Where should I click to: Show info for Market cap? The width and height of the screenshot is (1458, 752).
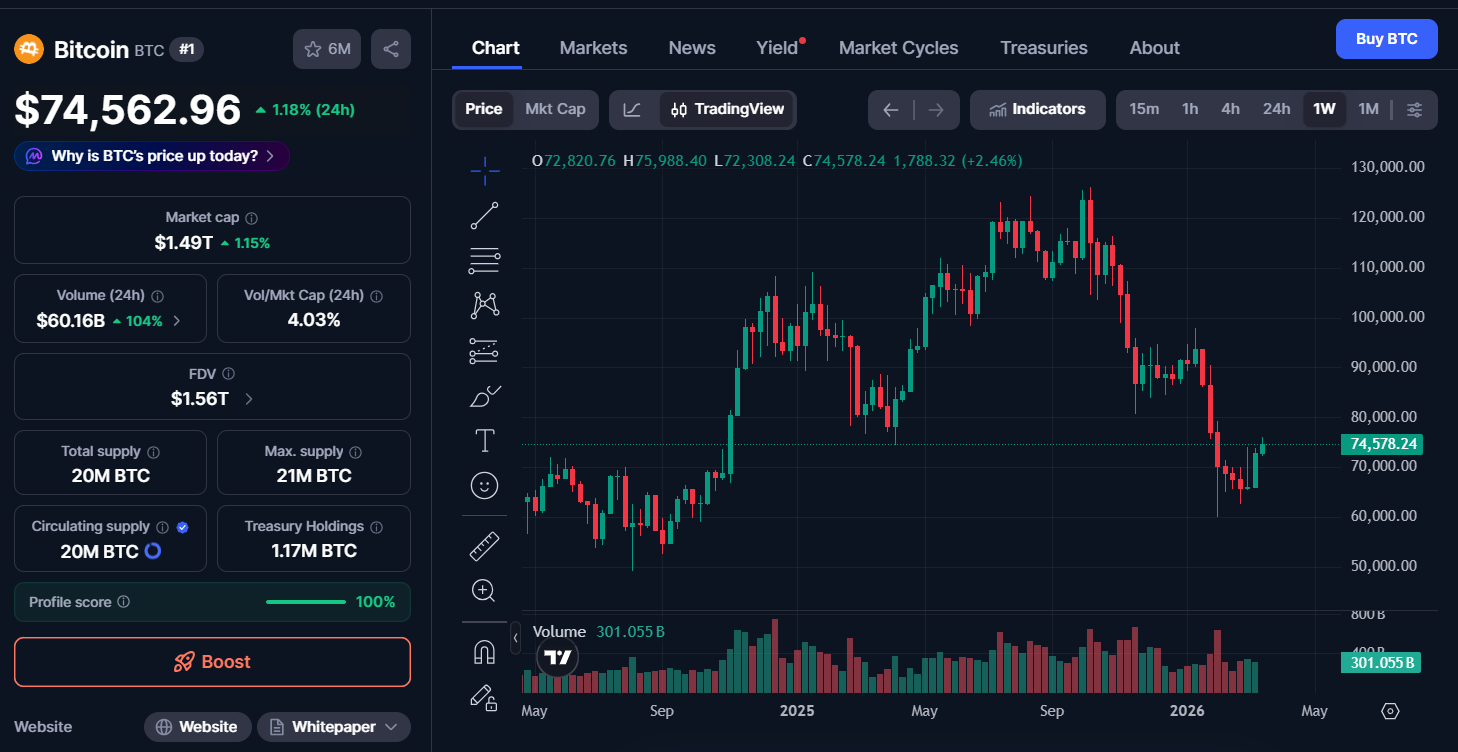point(252,218)
